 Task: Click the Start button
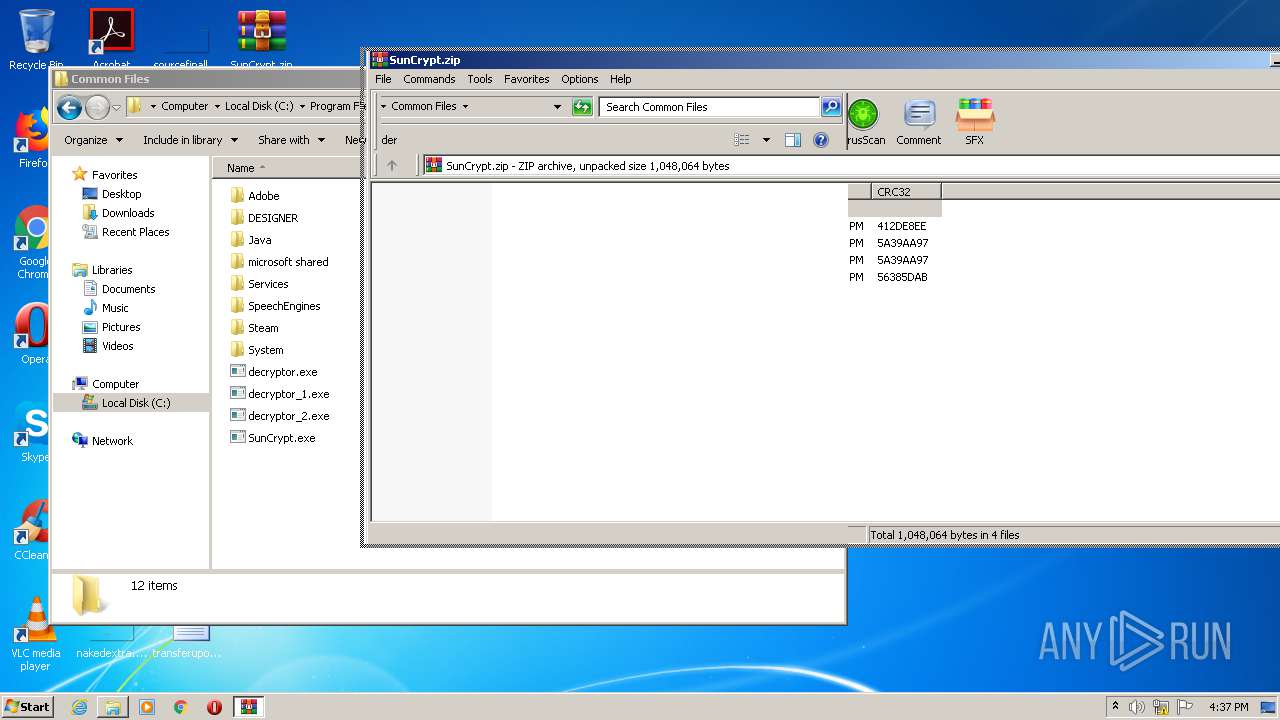pos(27,707)
